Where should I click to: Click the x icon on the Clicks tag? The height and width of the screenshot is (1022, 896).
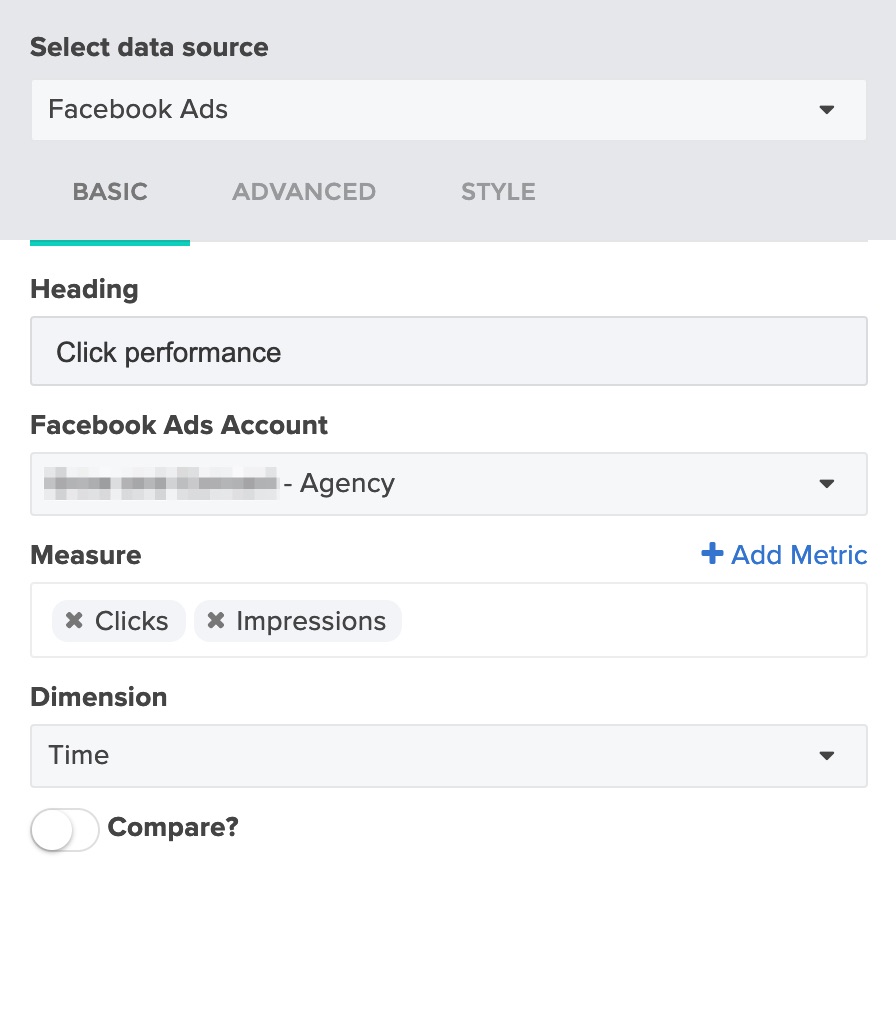pyautogui.click(x=74, y=620)
